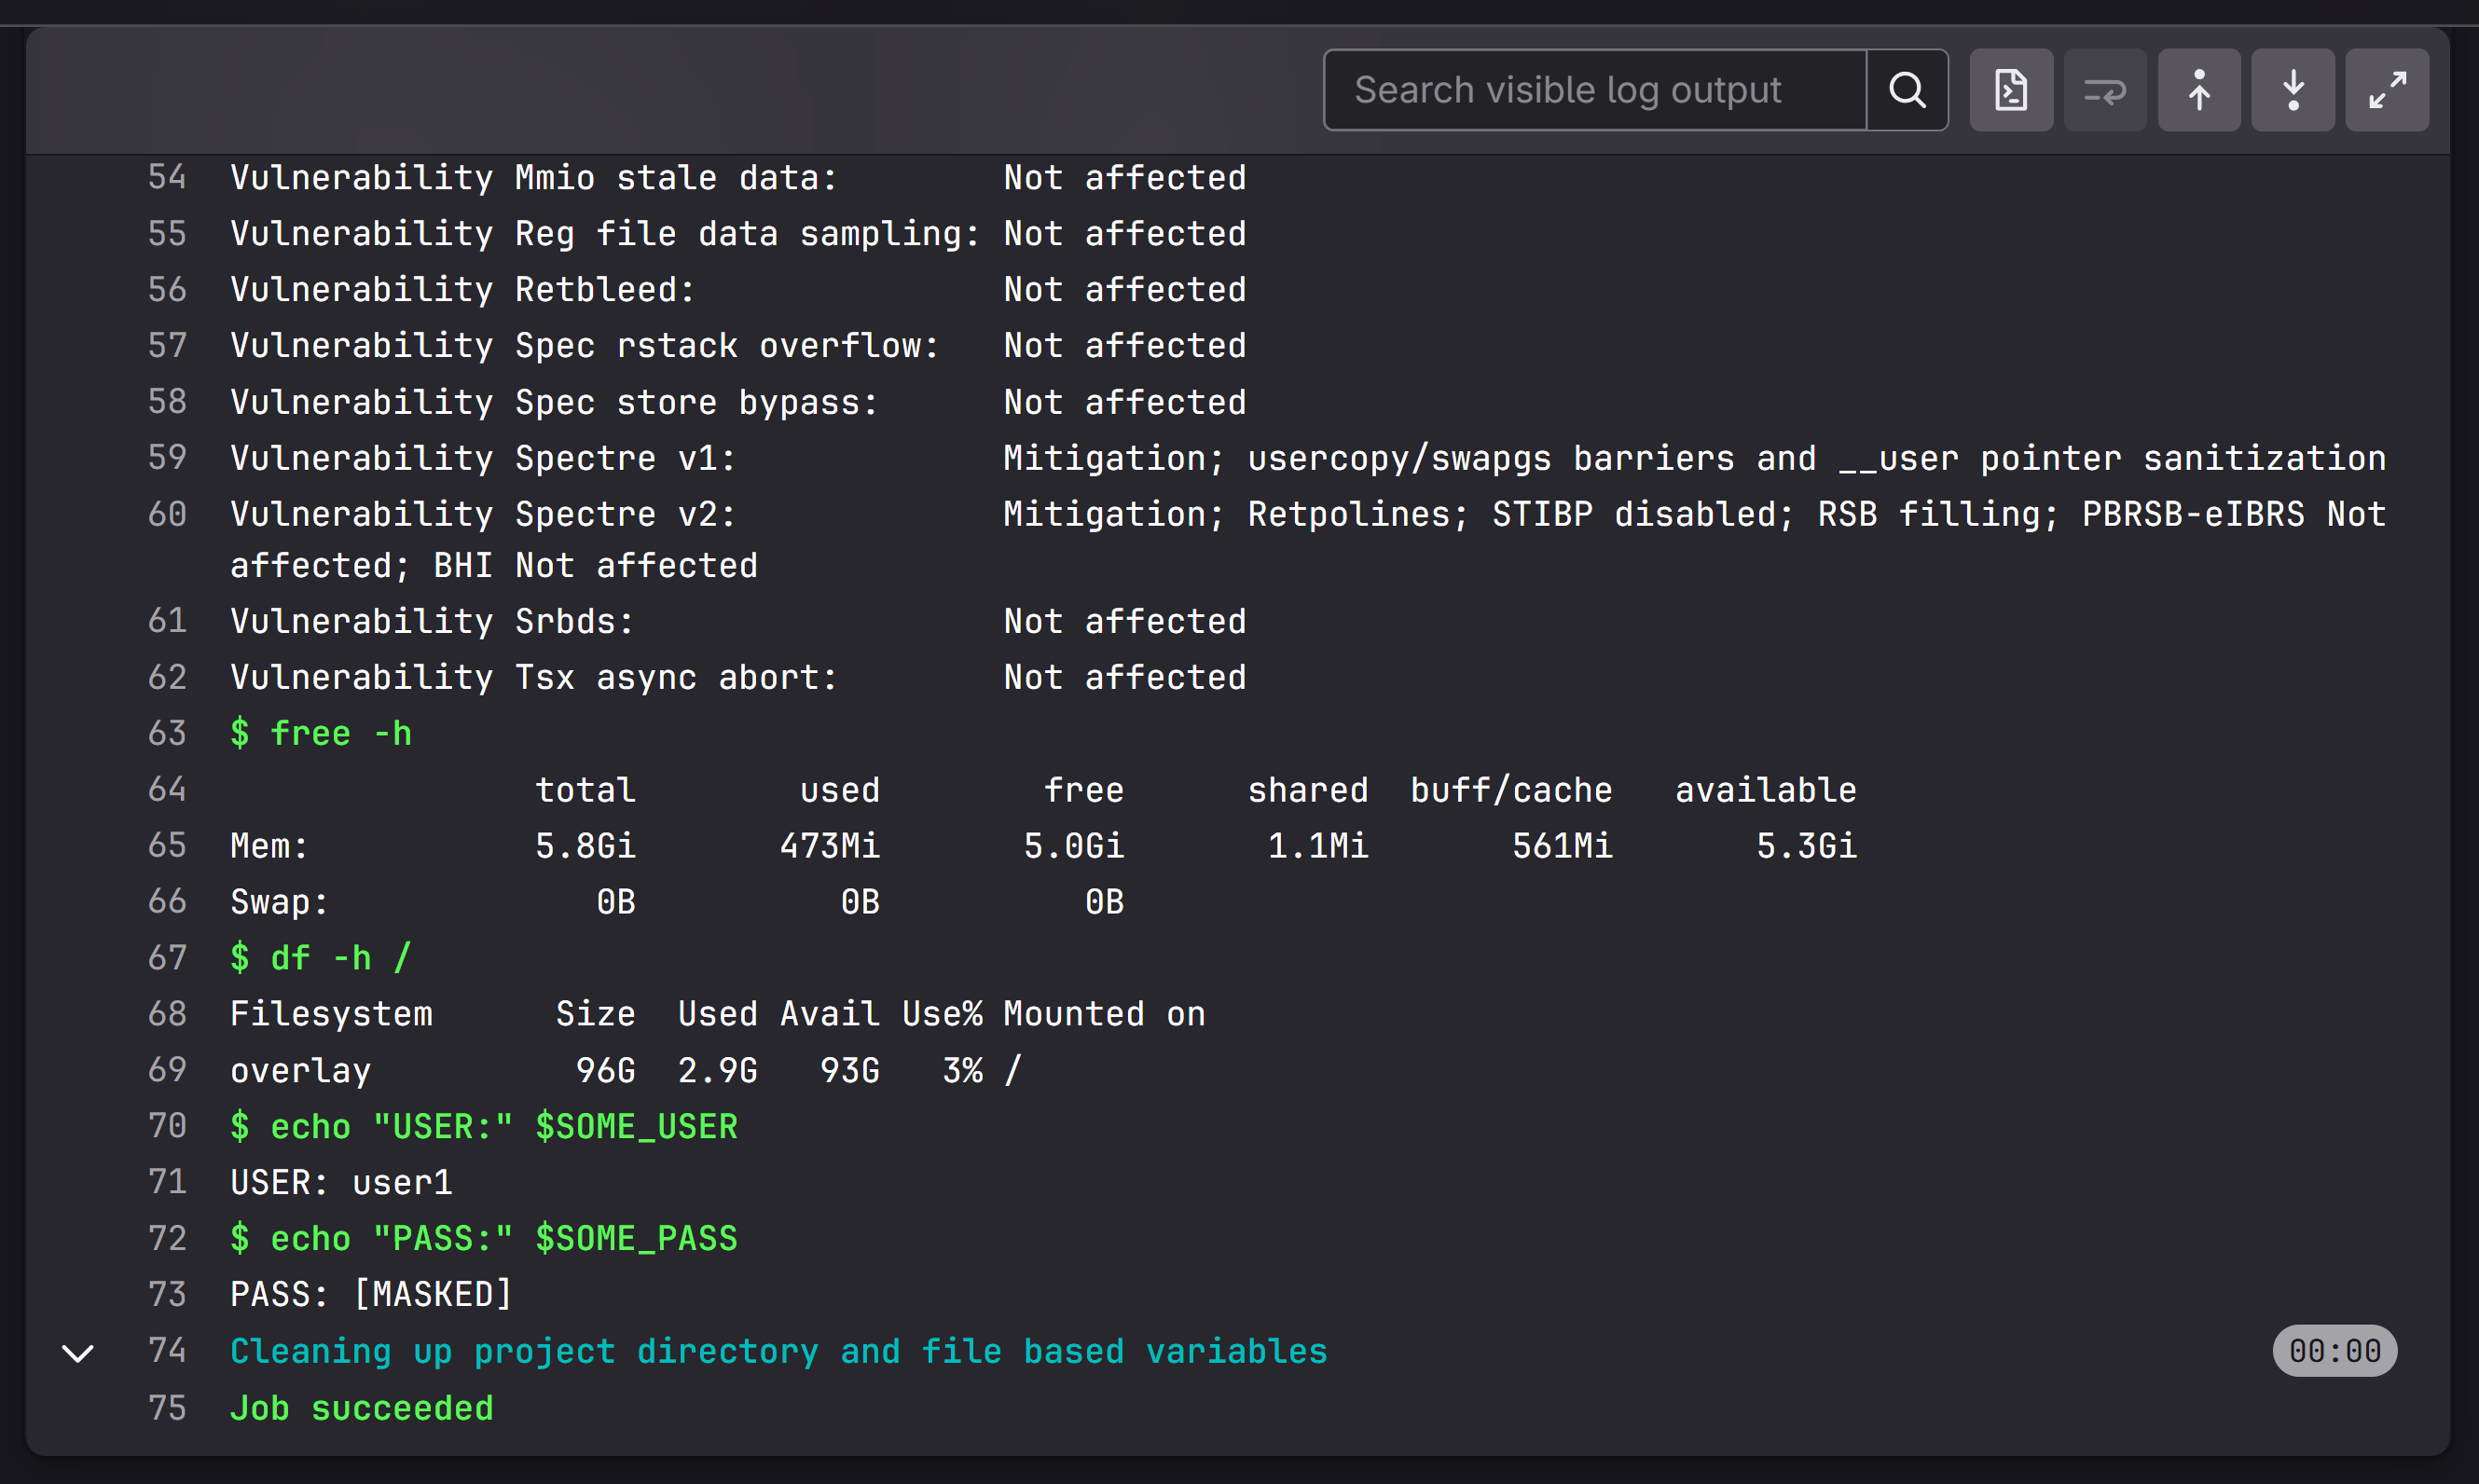Open line number 70 link
The image size is (2479, 1484).
[x=167, y=1126]
